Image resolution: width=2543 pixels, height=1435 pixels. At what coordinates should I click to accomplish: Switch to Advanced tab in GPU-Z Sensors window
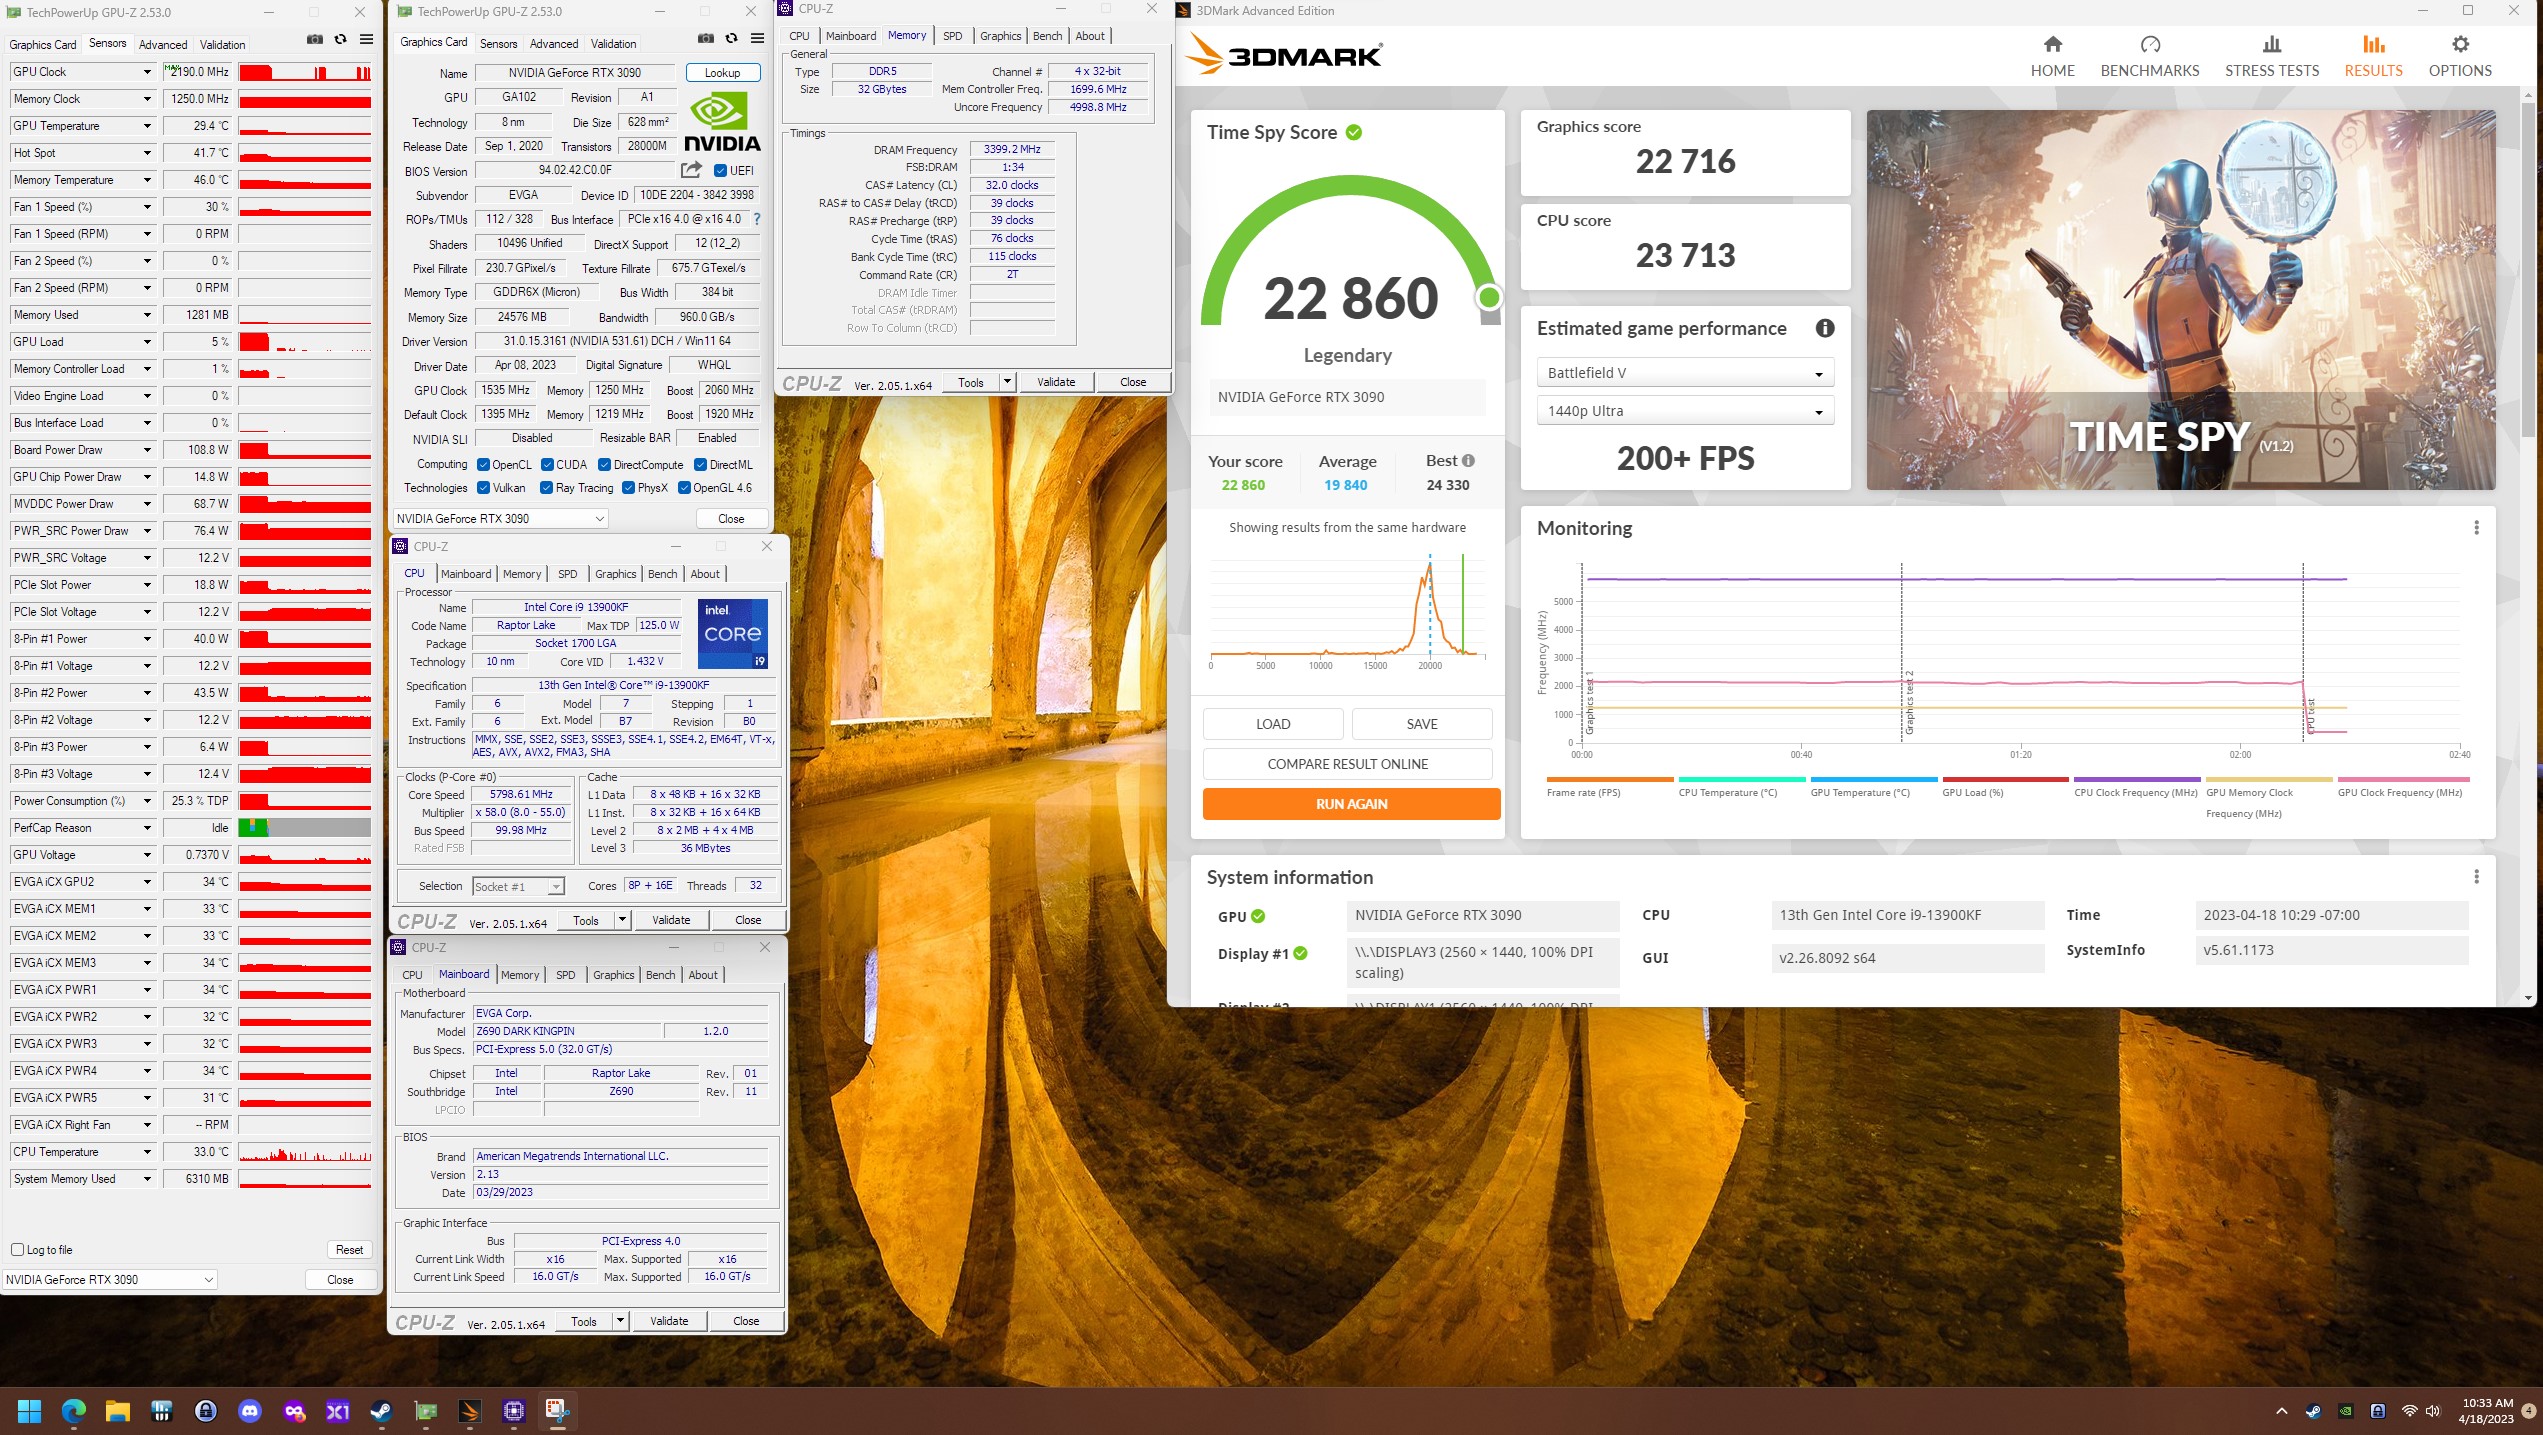(163, 44)
